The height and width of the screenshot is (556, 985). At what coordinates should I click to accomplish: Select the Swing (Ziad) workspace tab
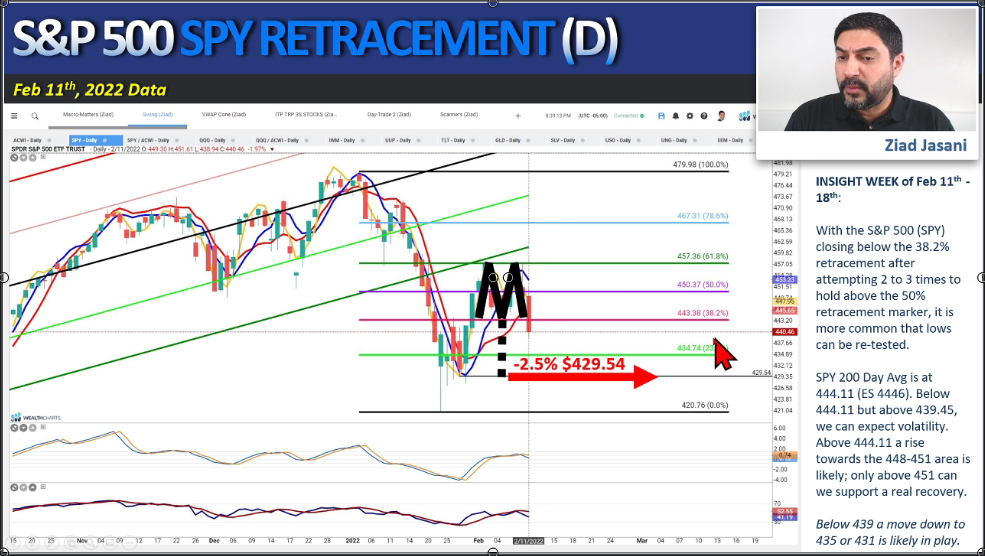(x=158, y=114)
